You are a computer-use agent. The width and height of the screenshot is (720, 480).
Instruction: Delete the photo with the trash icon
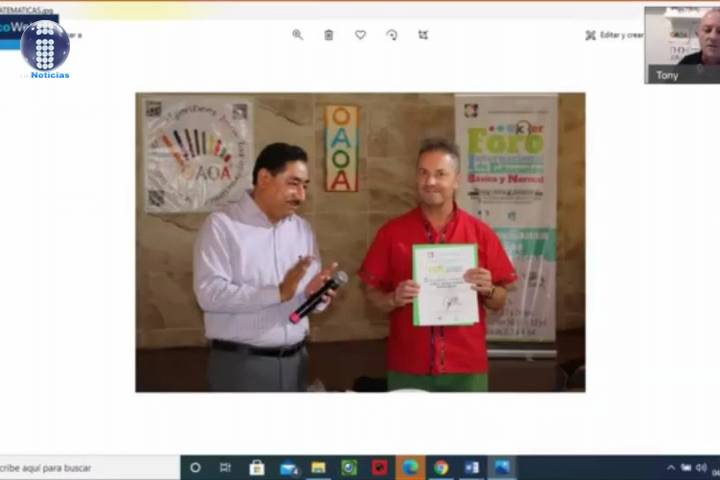tap(328, 35)
